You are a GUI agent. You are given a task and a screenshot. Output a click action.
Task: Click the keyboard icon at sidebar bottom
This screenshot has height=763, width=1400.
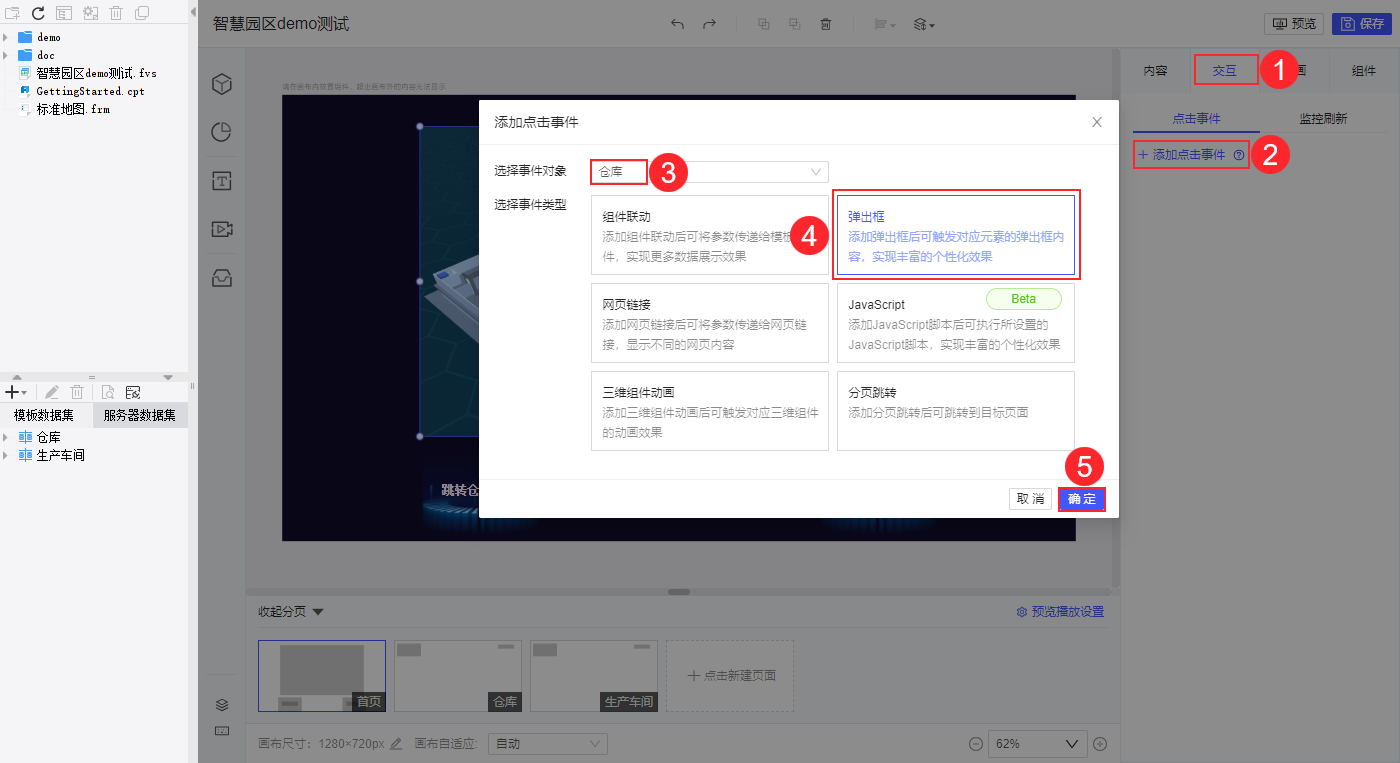click(x=222, y=731)
